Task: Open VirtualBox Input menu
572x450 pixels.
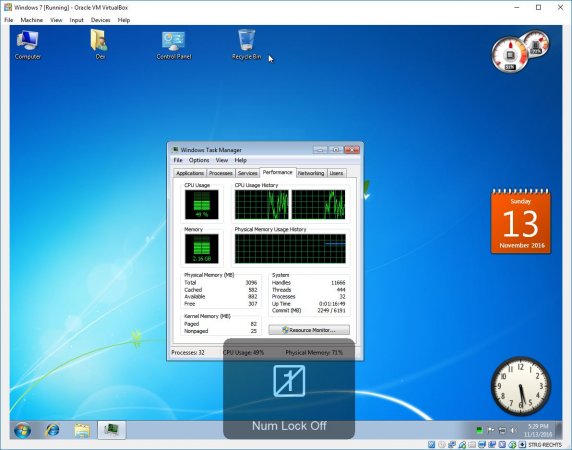Action: pyautogui.click(x=77, y=20)
